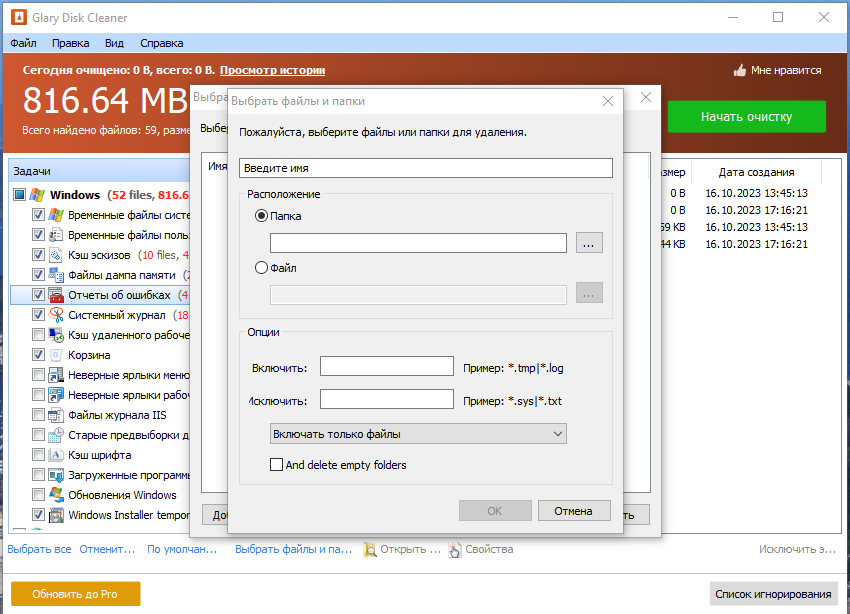Click the Корзина recycle bin icon

(56, 355)
